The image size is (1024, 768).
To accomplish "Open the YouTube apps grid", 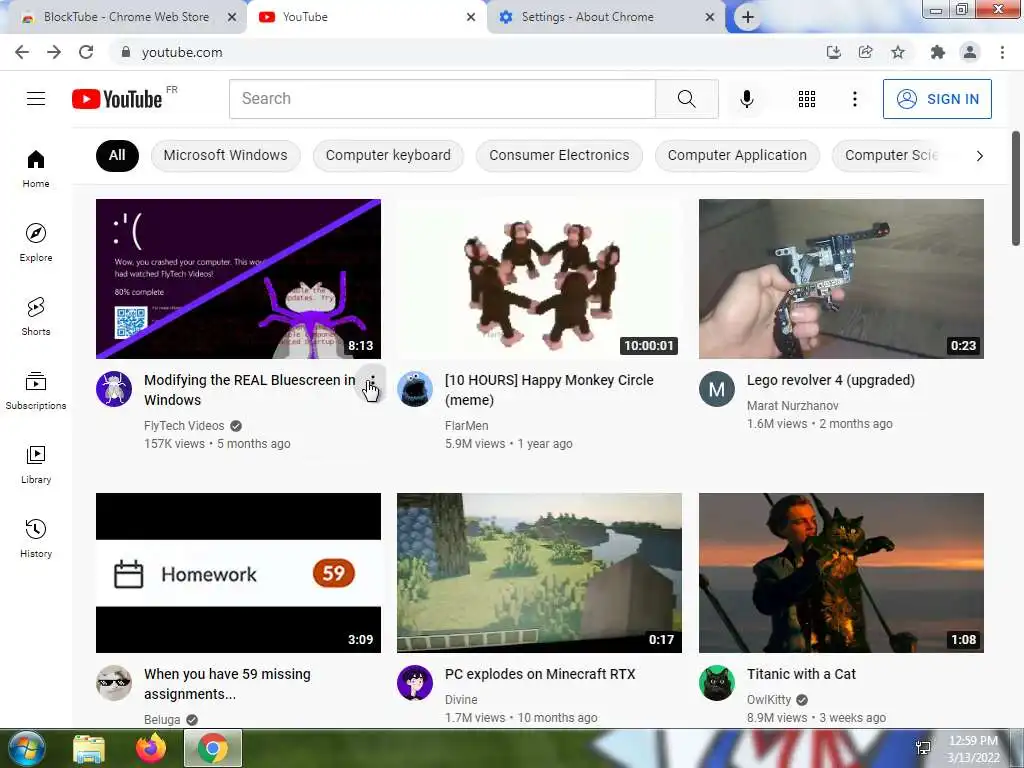I will click(x=807, y=99).
